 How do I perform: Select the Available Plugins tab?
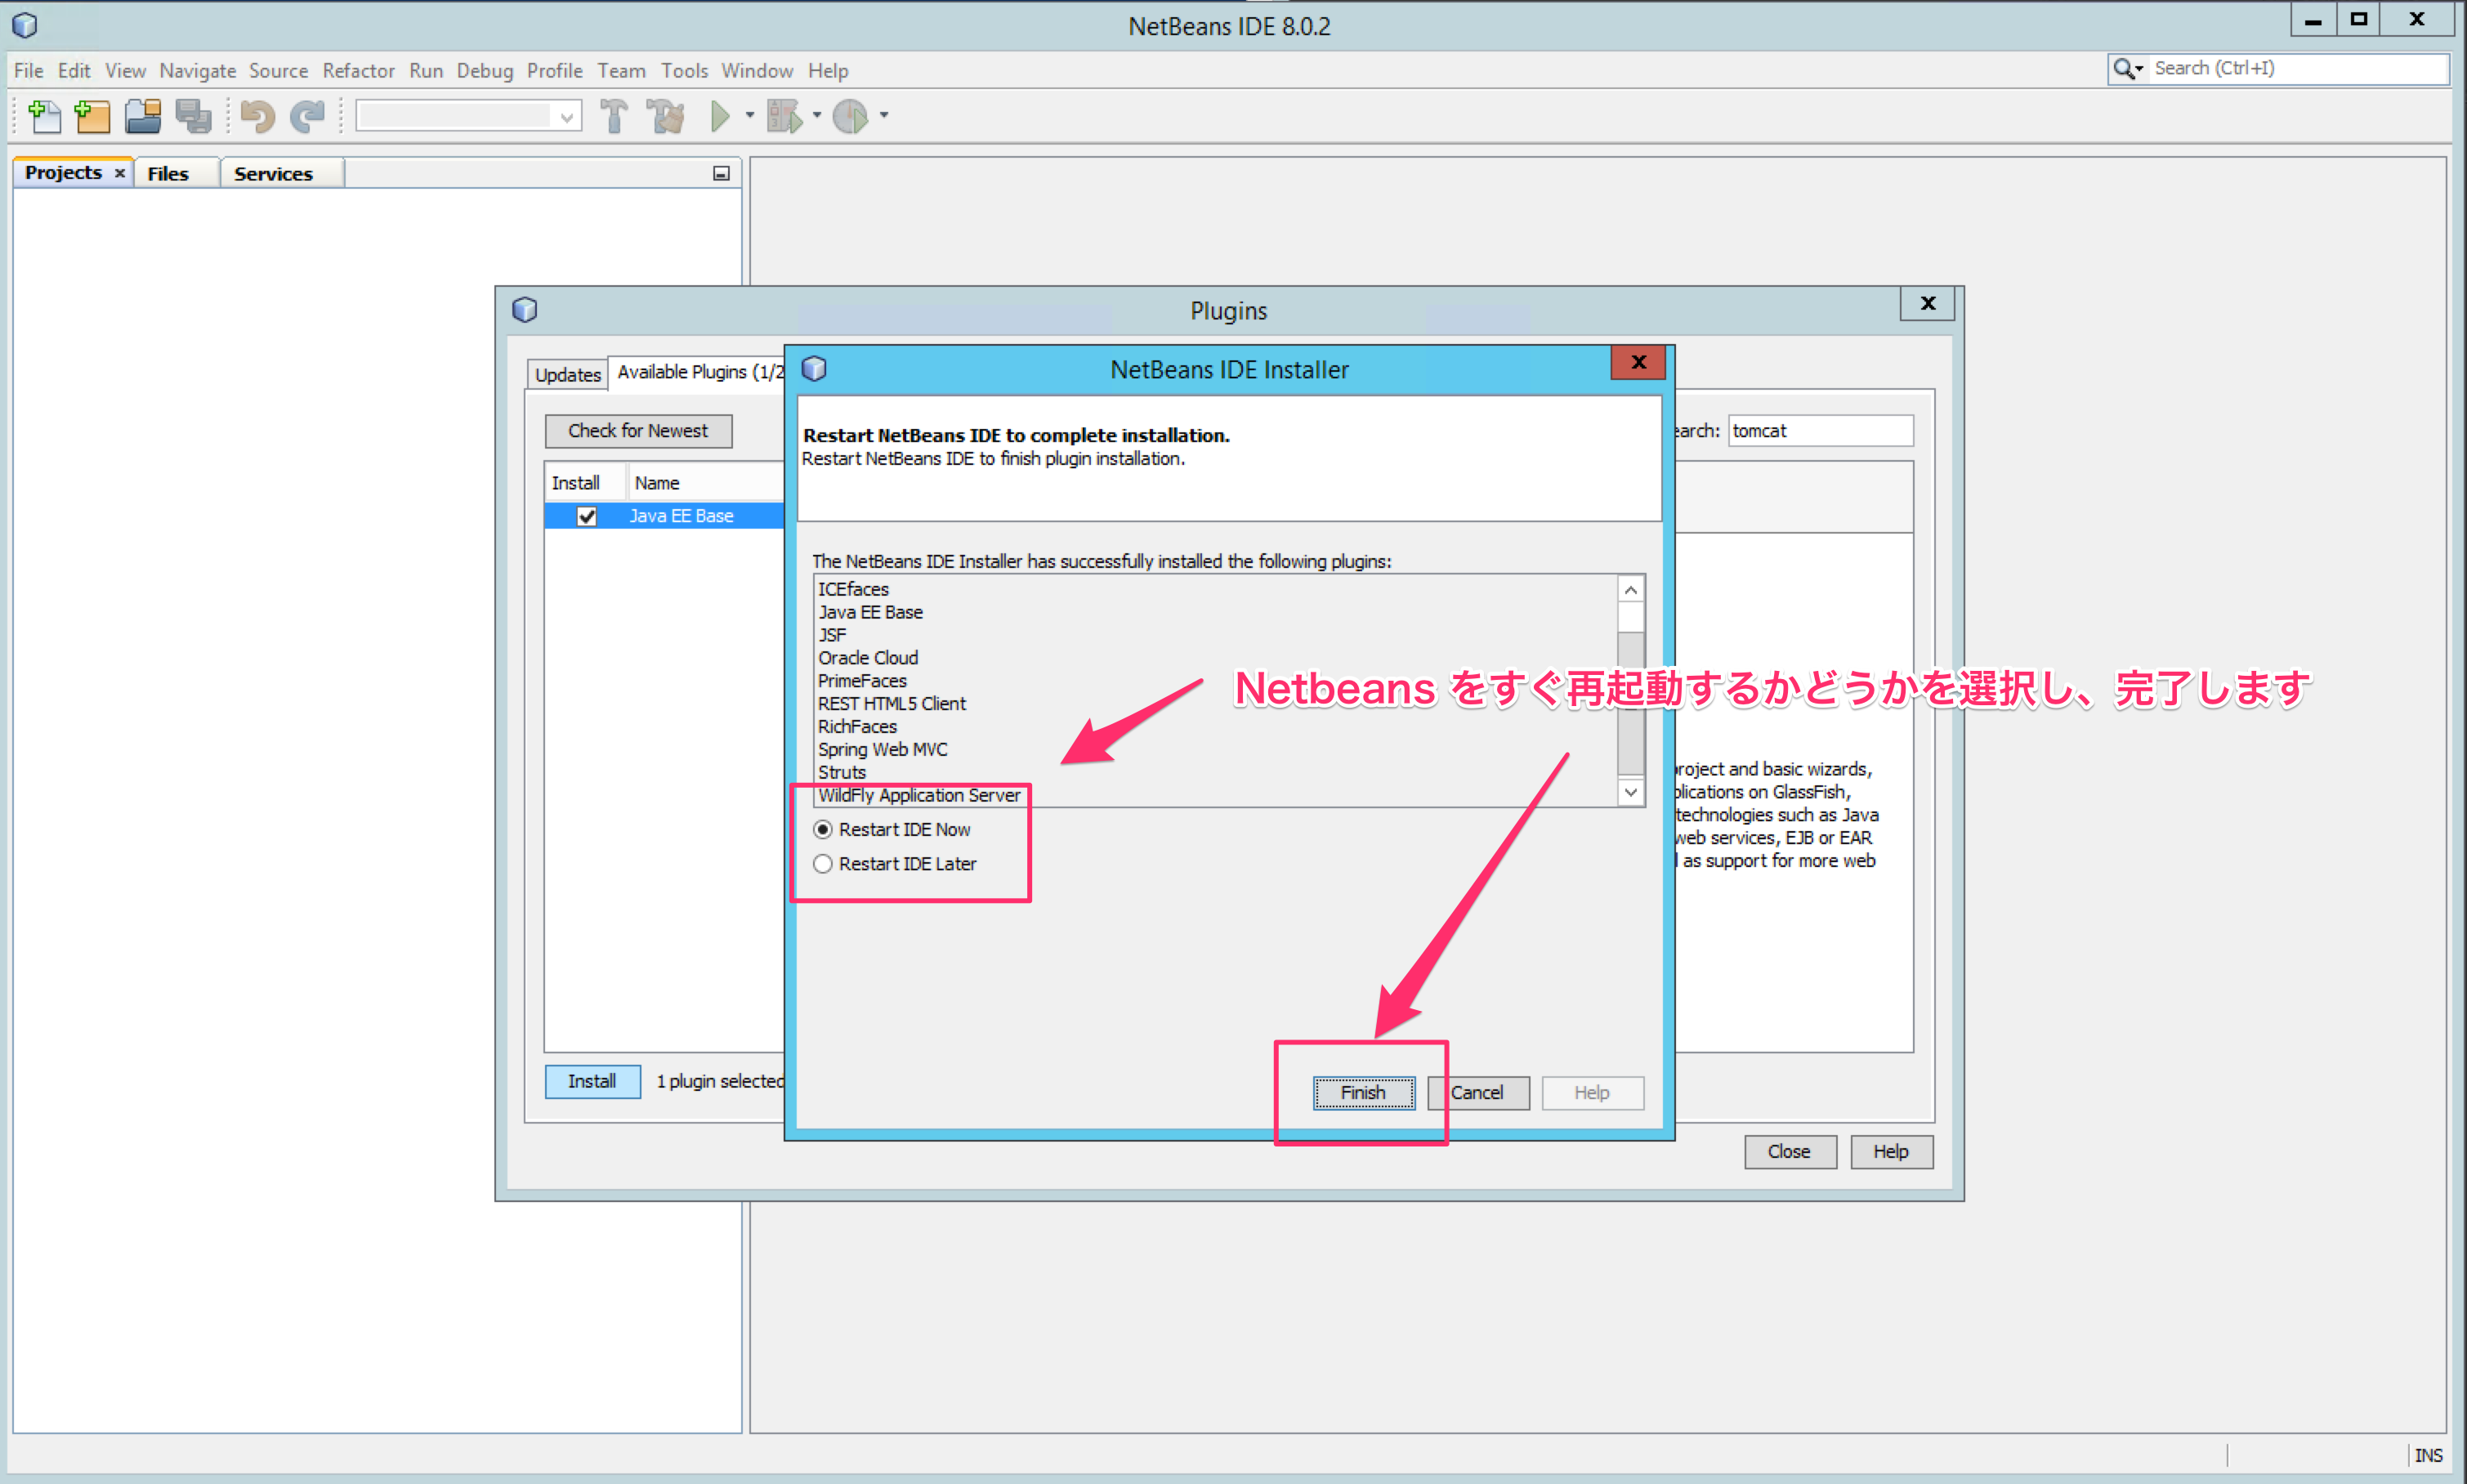[699, 372]
